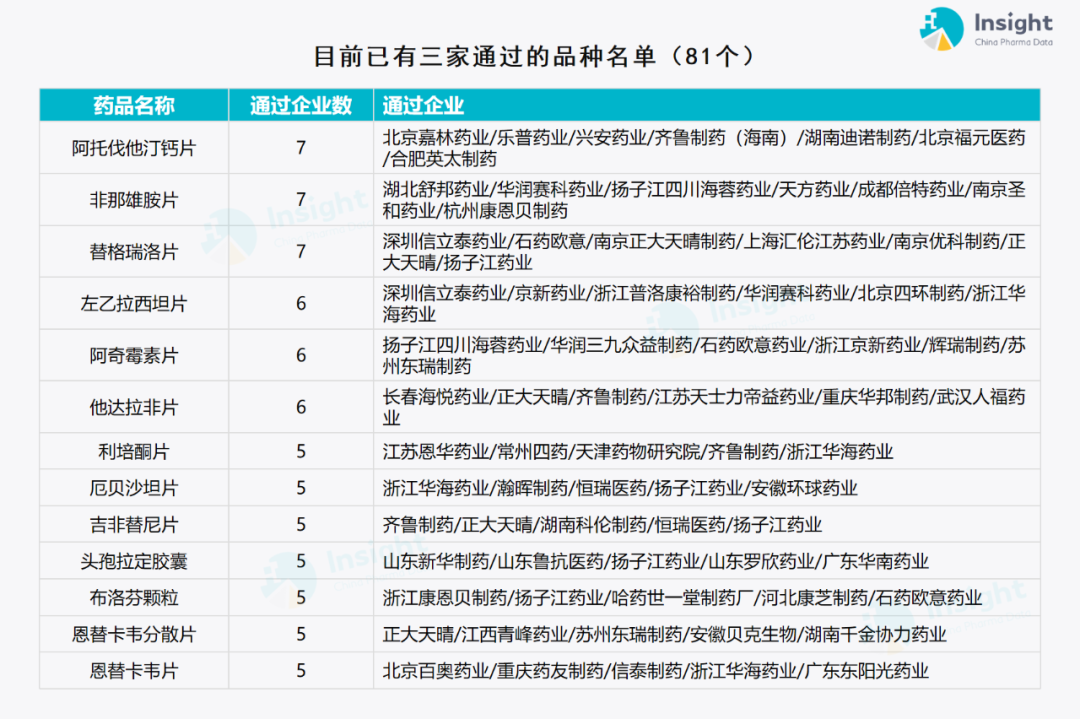Viewport: 1080px width, 719px height.
Task: Click companies list starting 湖北舒邦药业
Action: [x=704, y=200]
